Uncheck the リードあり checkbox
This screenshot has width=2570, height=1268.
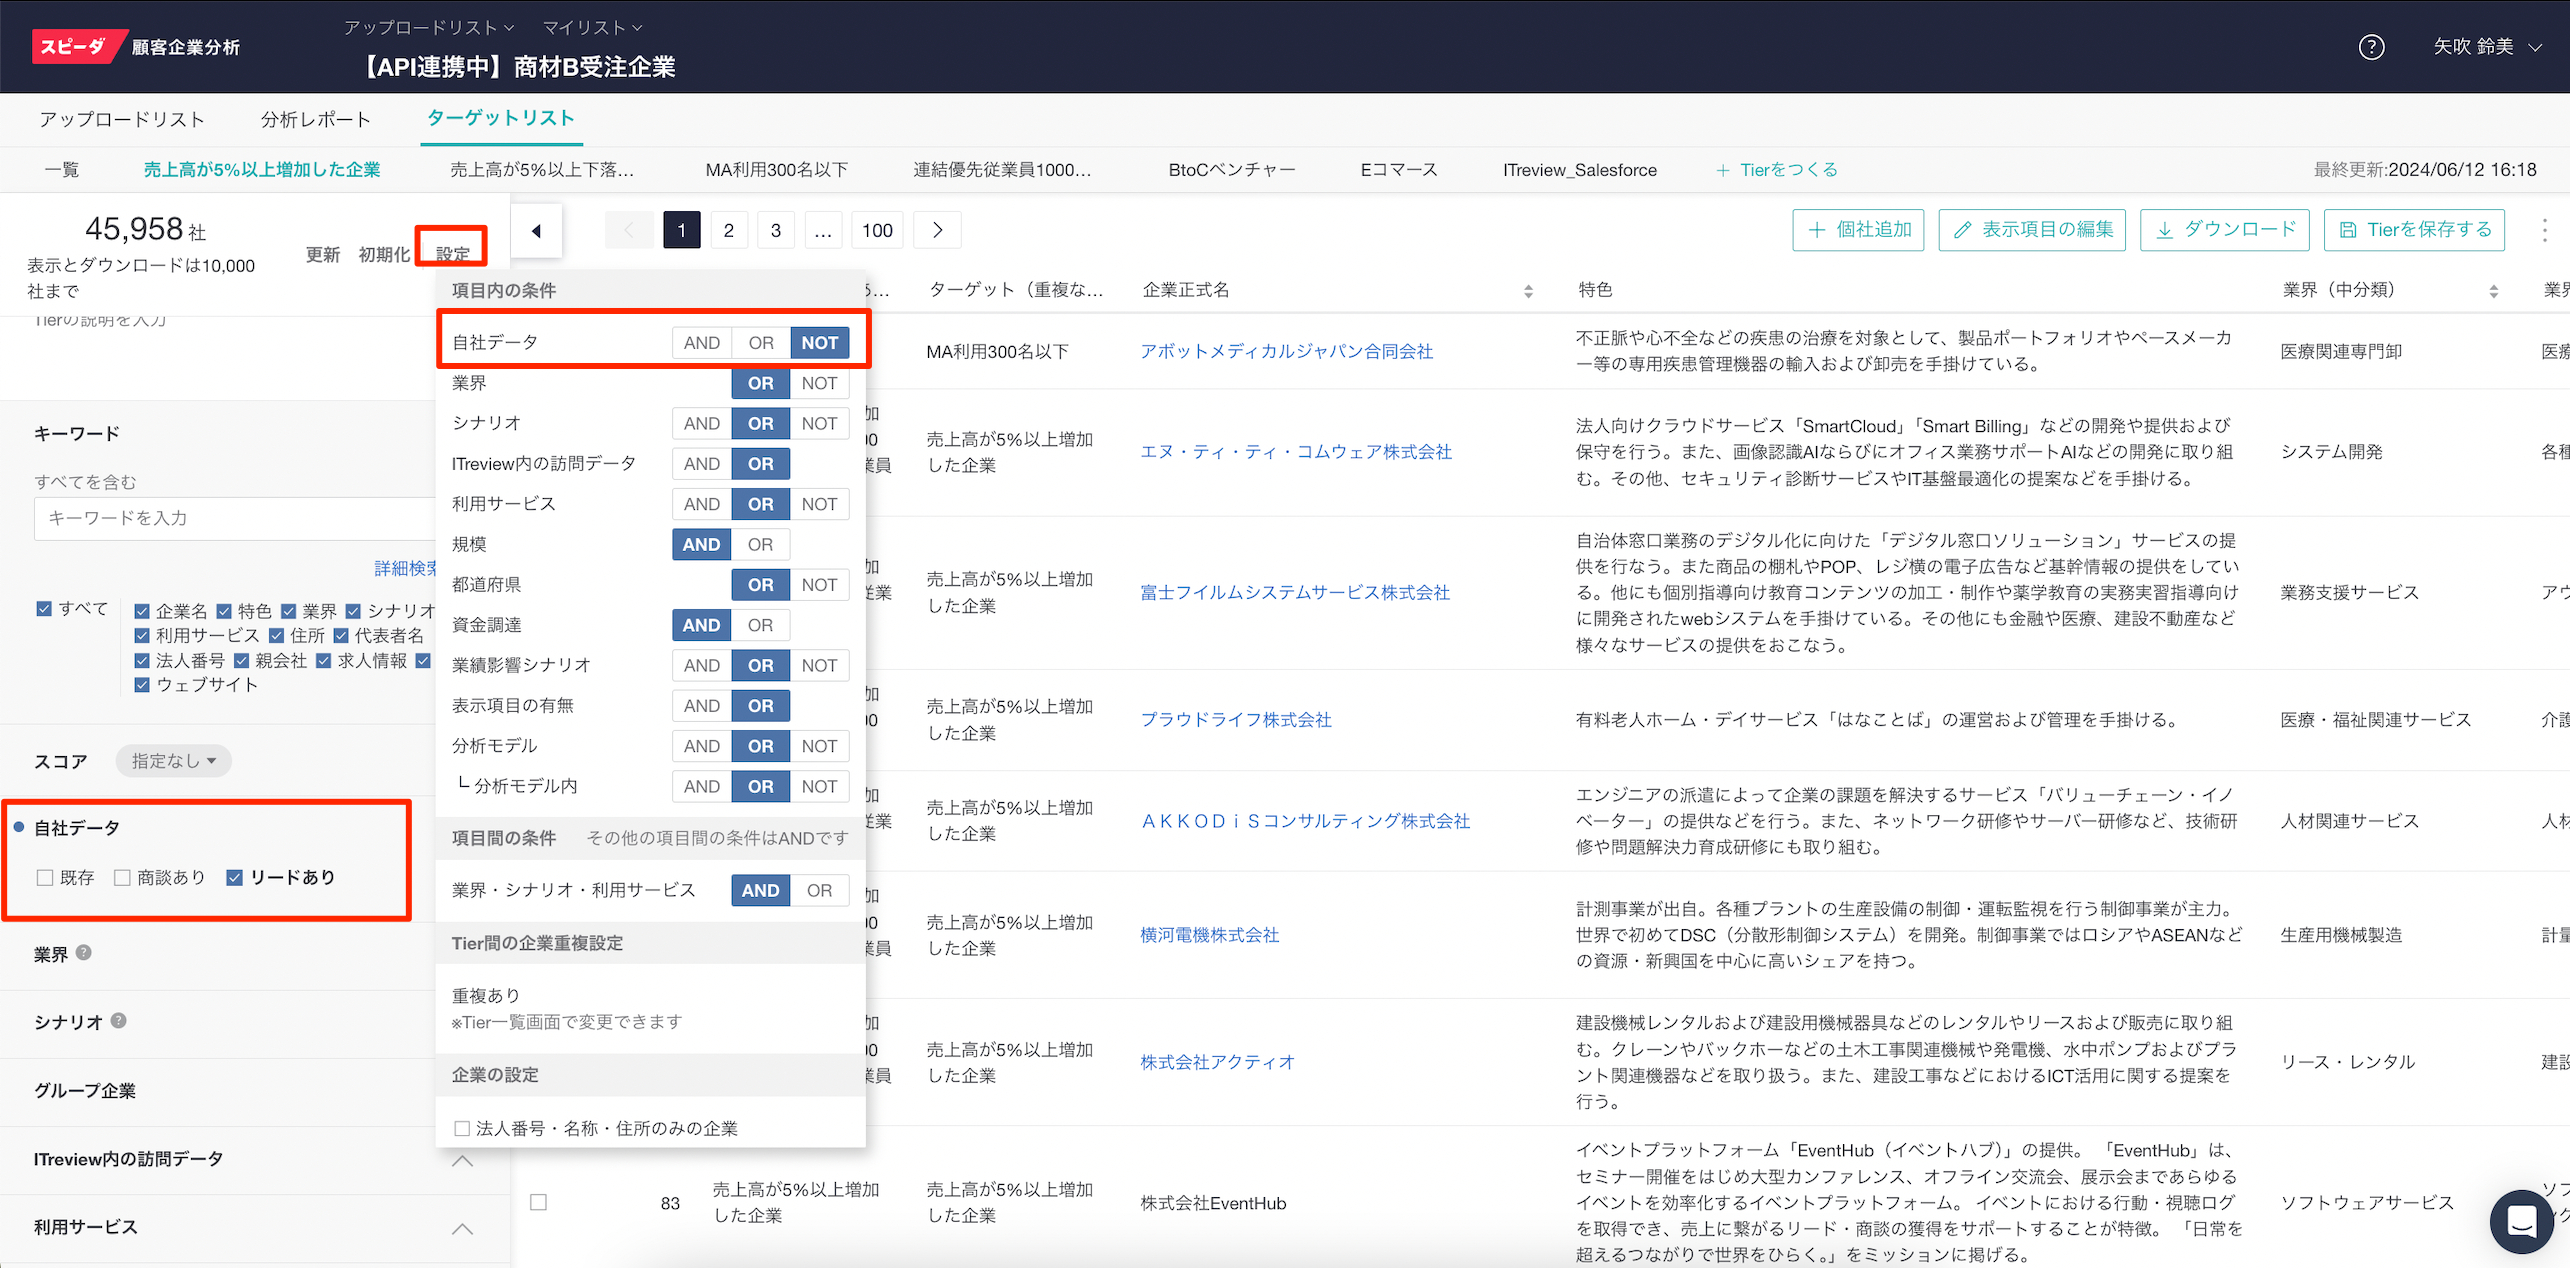(235, 877)
